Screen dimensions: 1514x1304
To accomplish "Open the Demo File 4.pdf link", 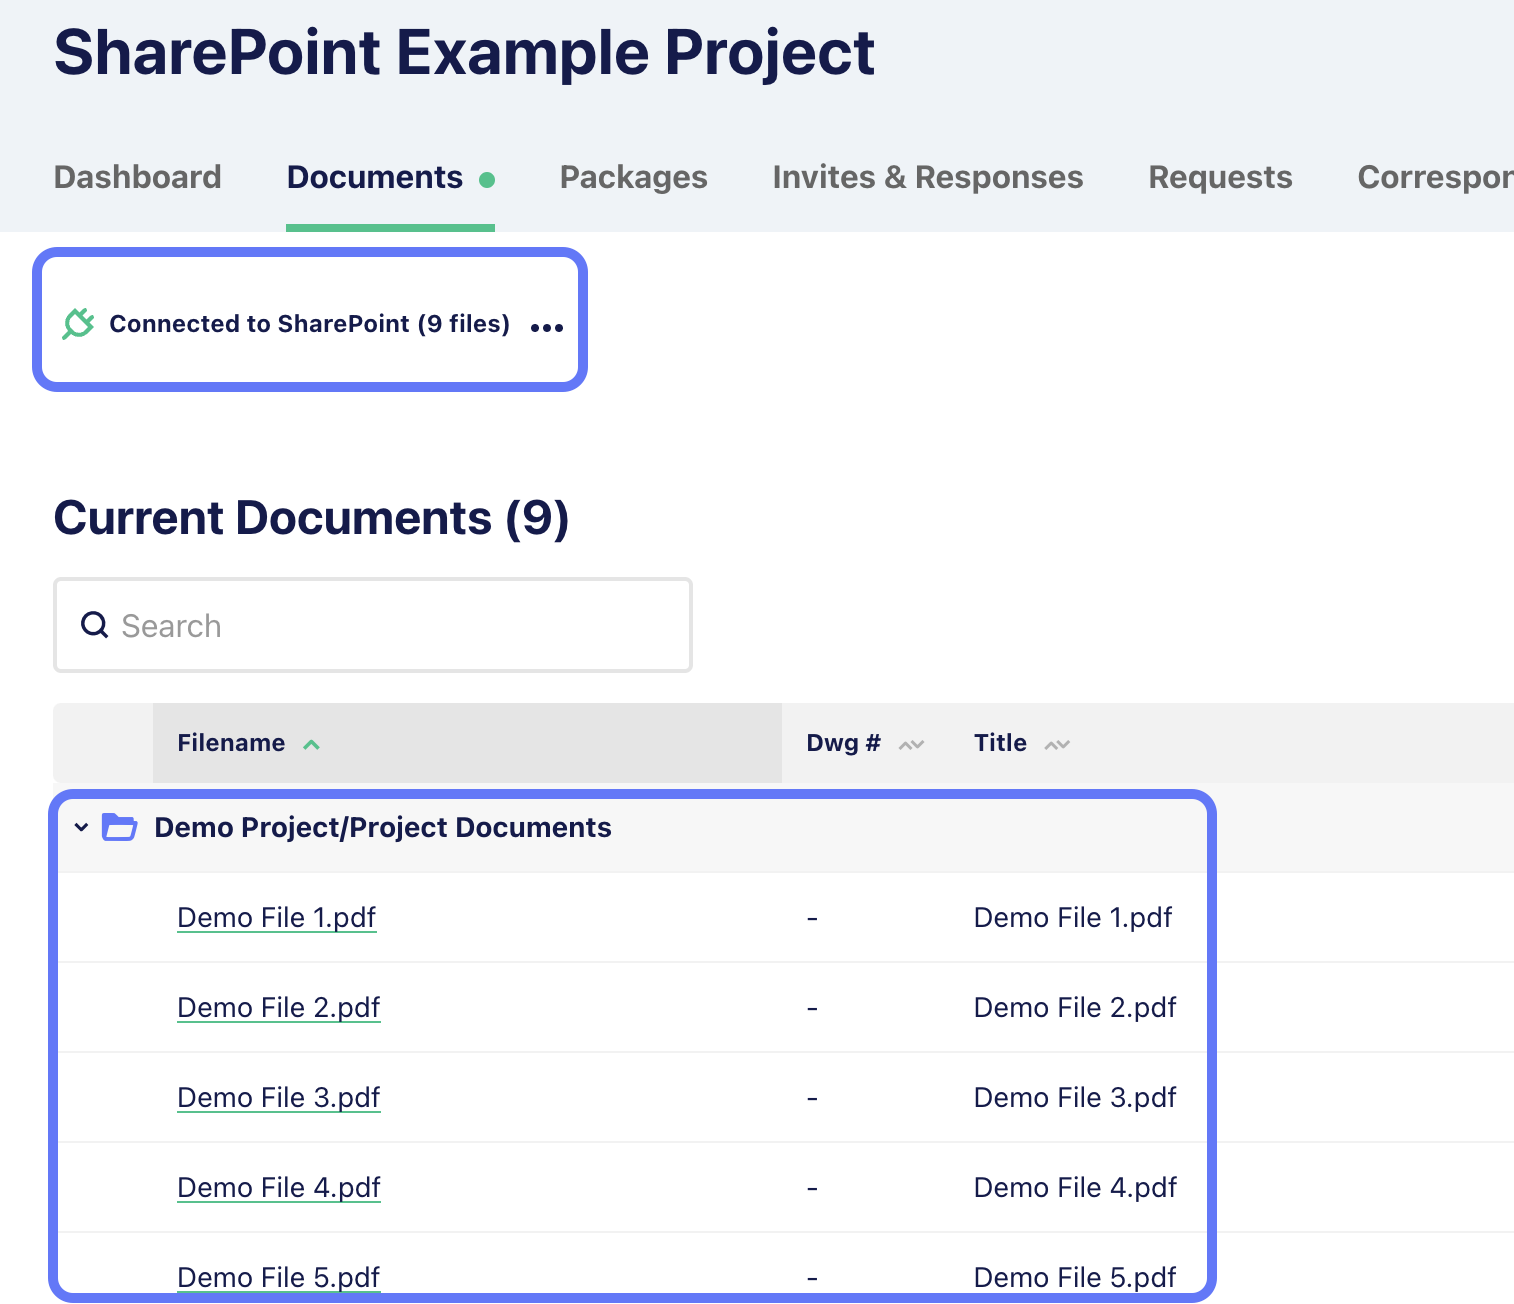I will click(279, 1187).
